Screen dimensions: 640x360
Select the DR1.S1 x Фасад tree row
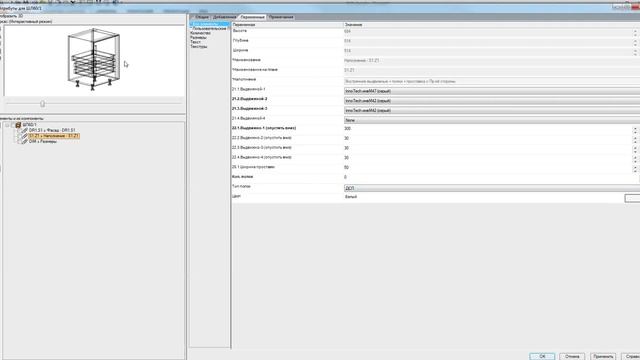[x=52, y=130]
